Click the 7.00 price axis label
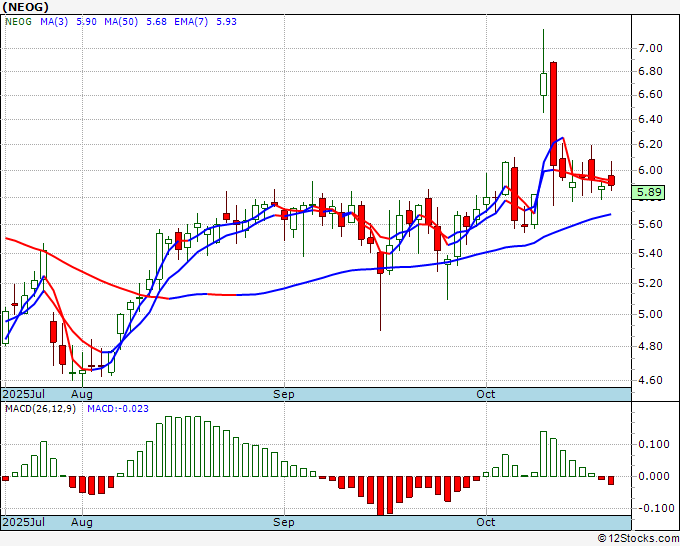680x546 pixels. [650, 48]
